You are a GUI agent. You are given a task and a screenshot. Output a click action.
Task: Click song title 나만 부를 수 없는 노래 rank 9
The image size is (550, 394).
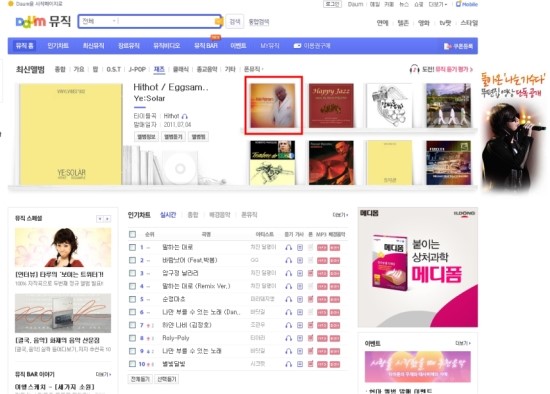point(192,351)
